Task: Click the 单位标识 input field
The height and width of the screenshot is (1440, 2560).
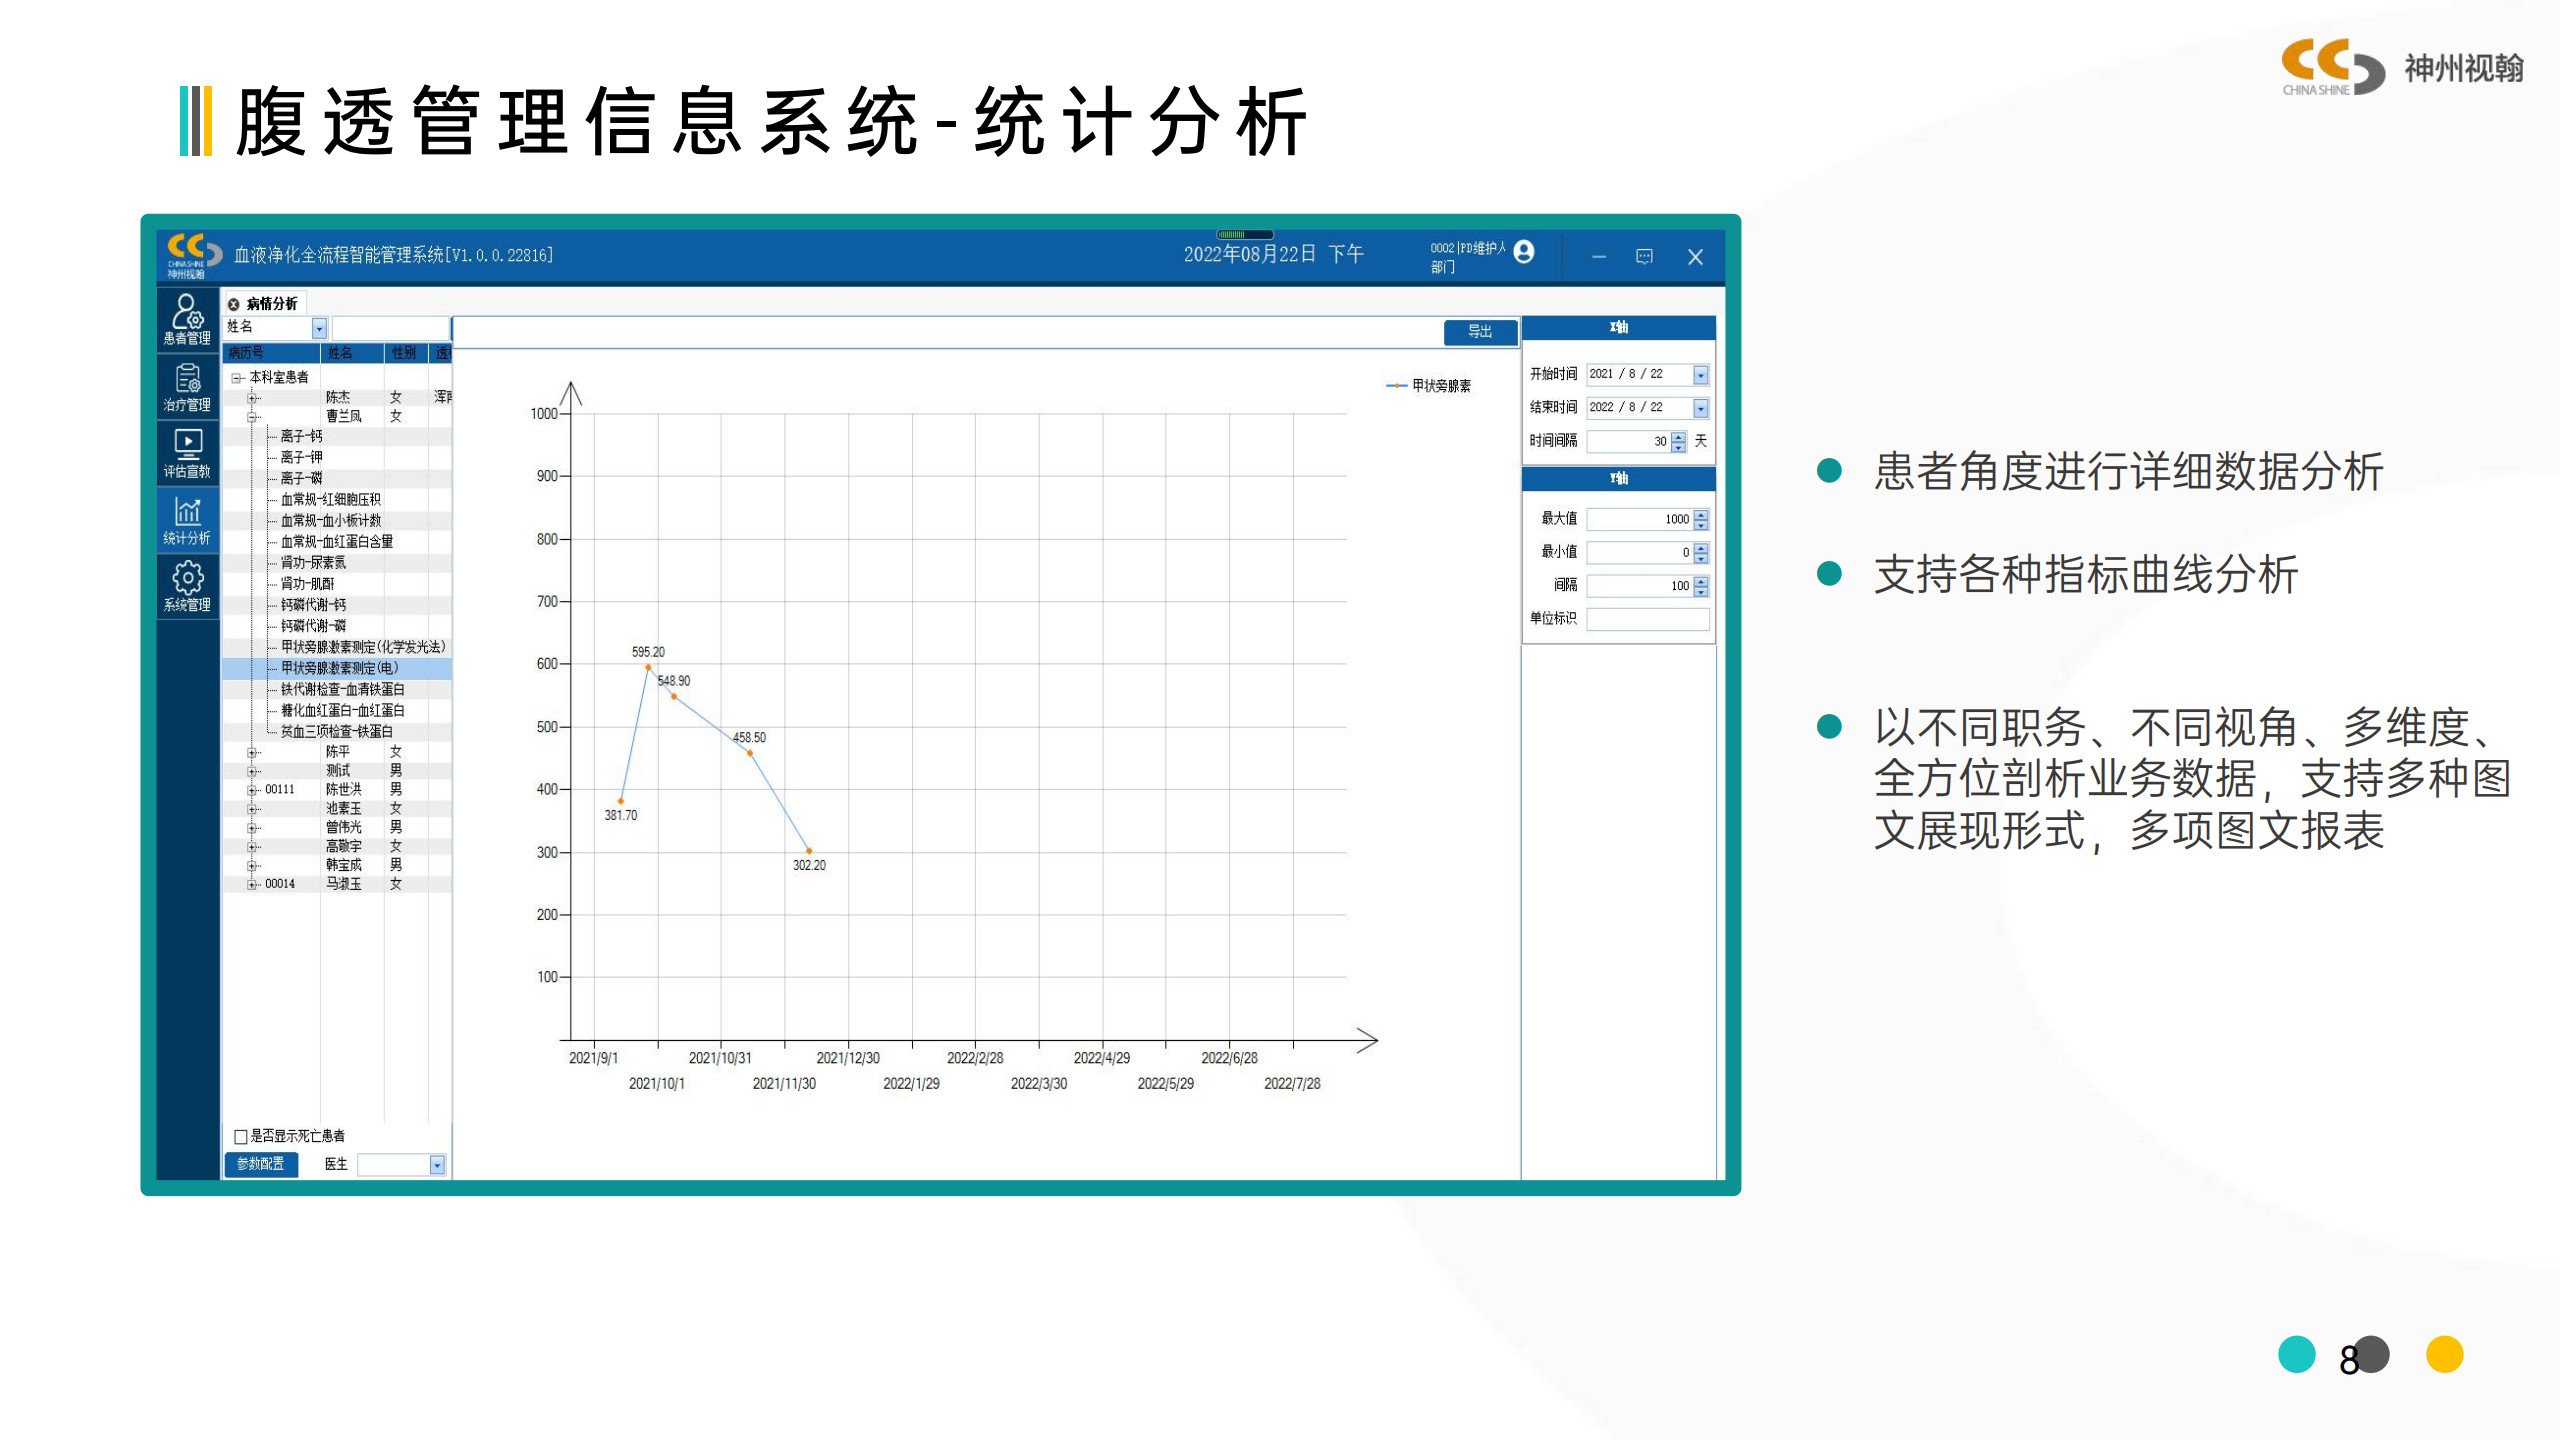Action: [x=1648, y=620]
